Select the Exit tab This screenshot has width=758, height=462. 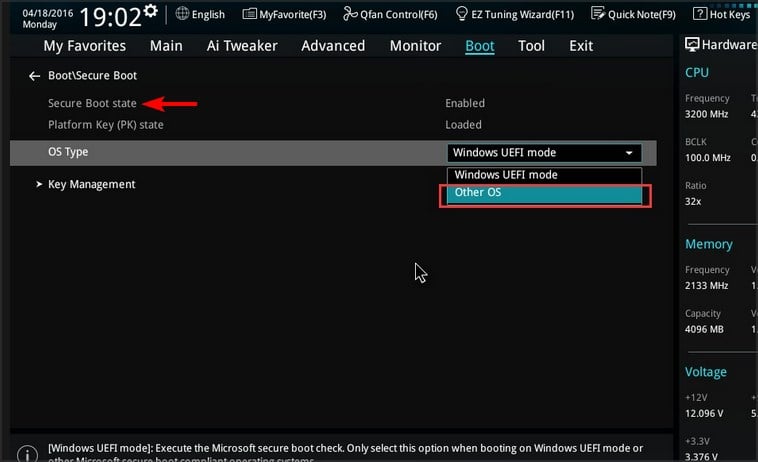pyautogui.click(x=580, y=46)
